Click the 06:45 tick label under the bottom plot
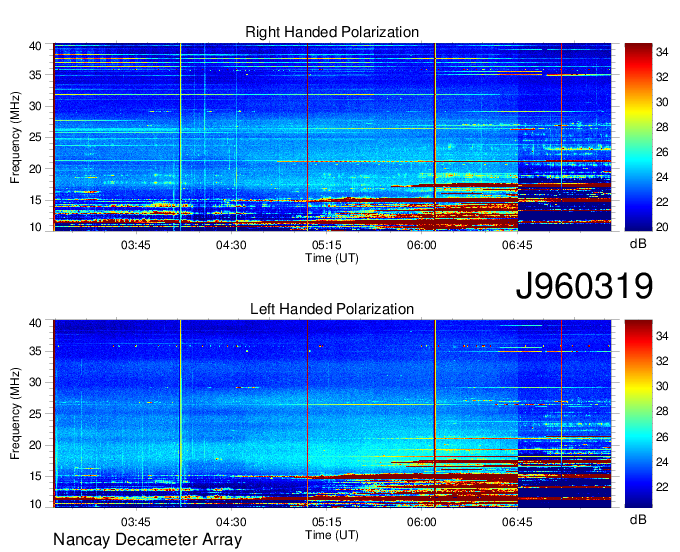This screenshot has width=680, height=552. [x=517, y=522]
